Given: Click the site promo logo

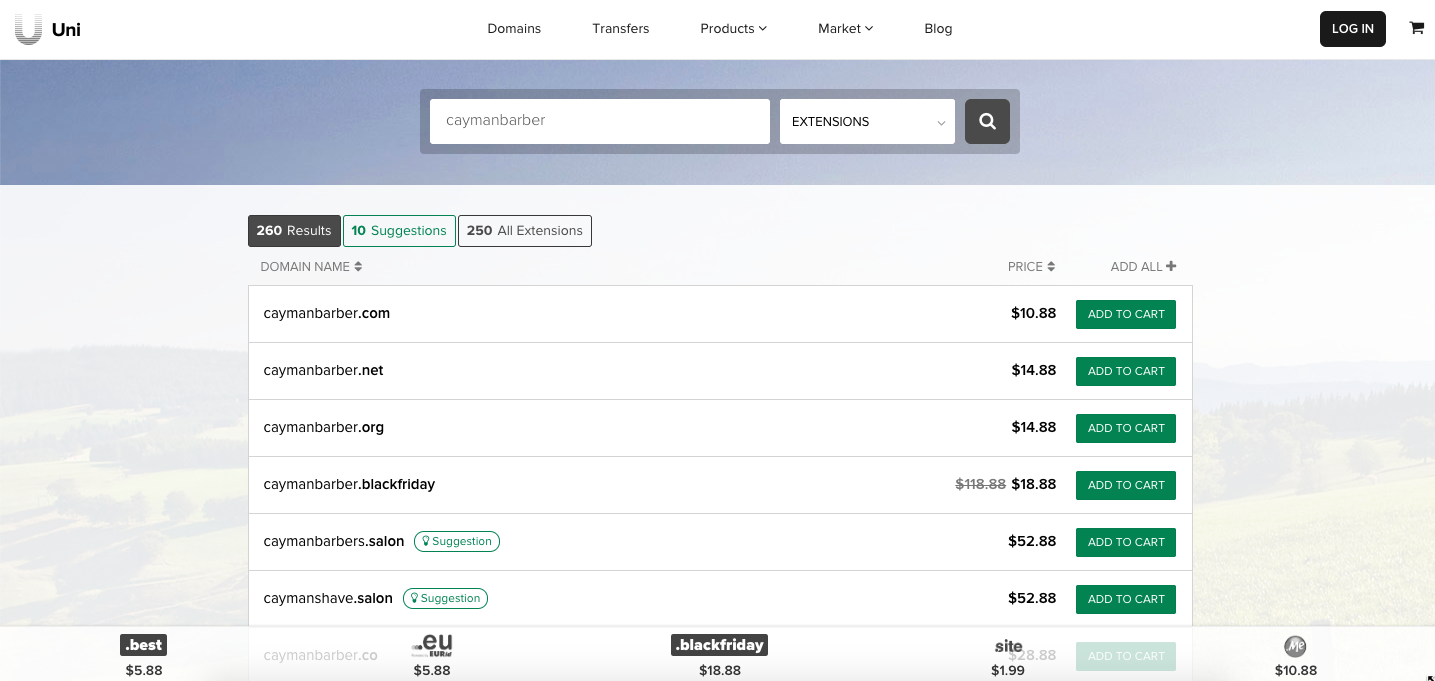Looking at the screenshot, I should click(1008, 646).
